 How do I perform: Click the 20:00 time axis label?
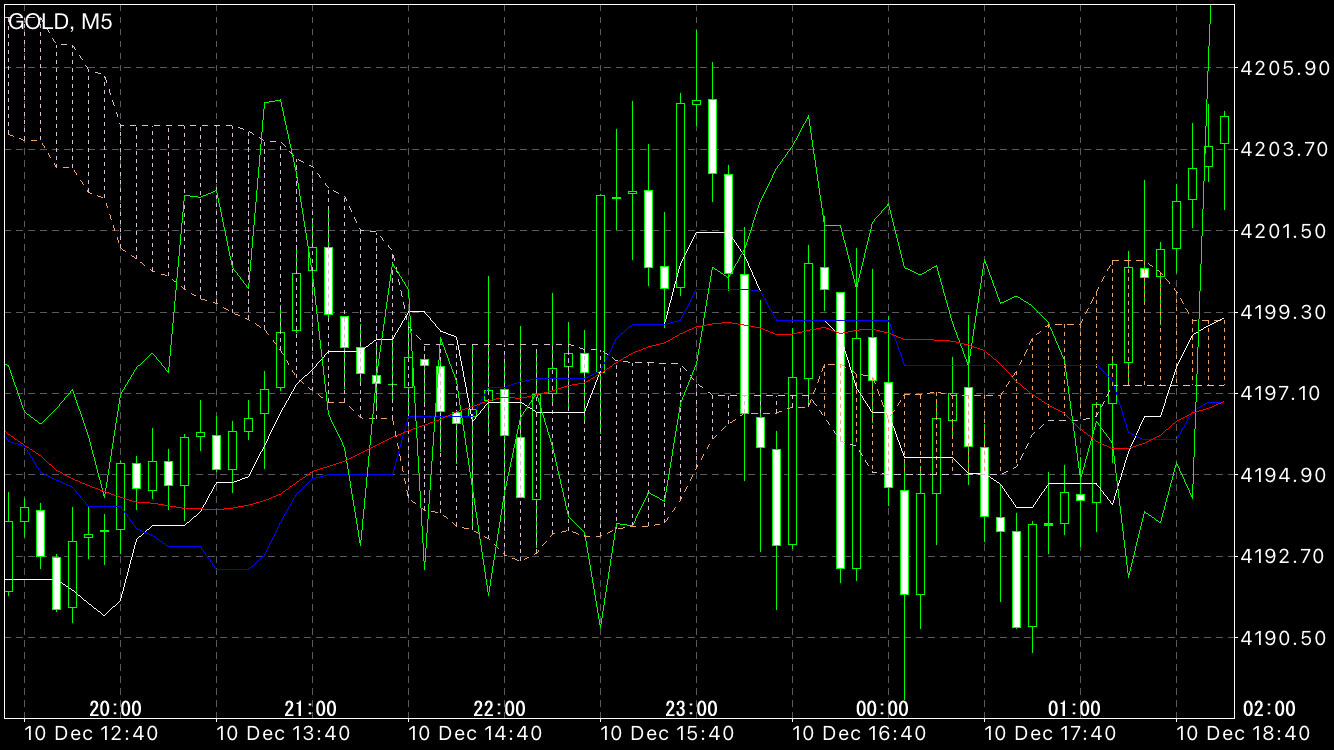[115, 709]
